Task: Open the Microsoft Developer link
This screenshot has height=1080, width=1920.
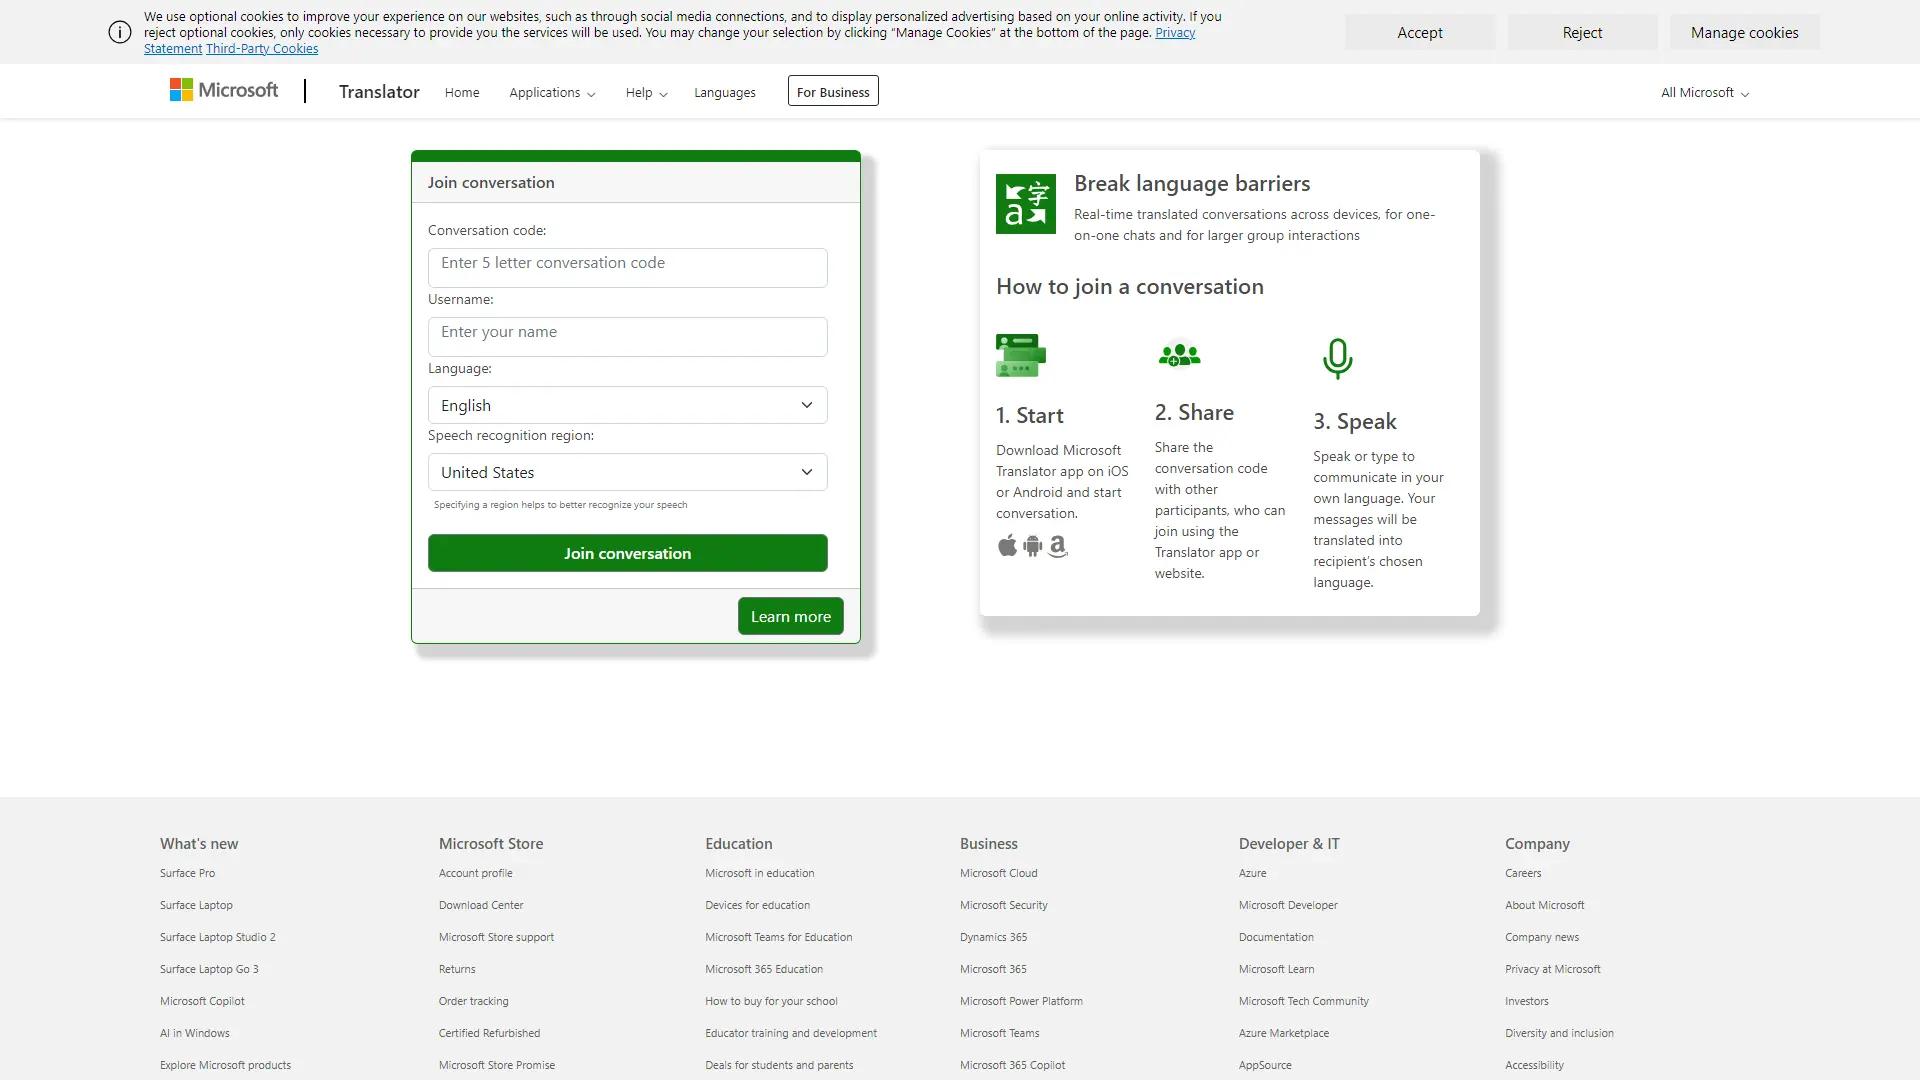Action: tap(1288, 905)
